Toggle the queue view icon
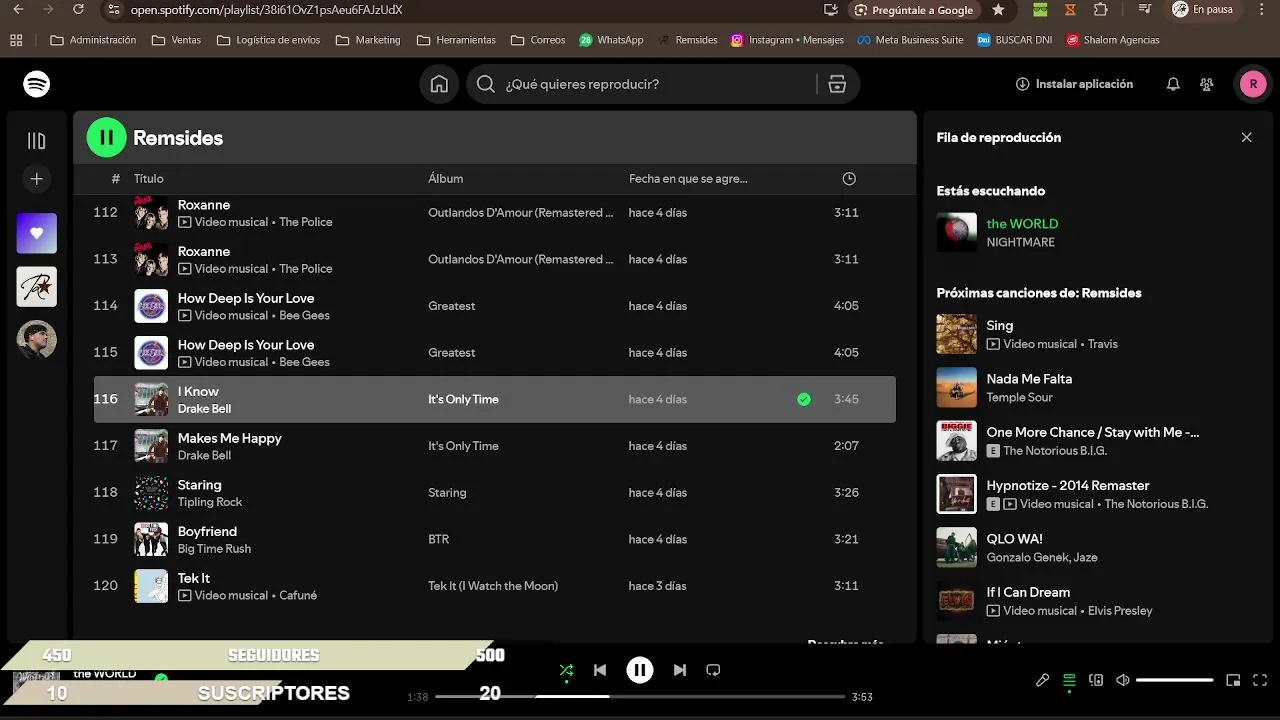 [x=1069, y=680]
